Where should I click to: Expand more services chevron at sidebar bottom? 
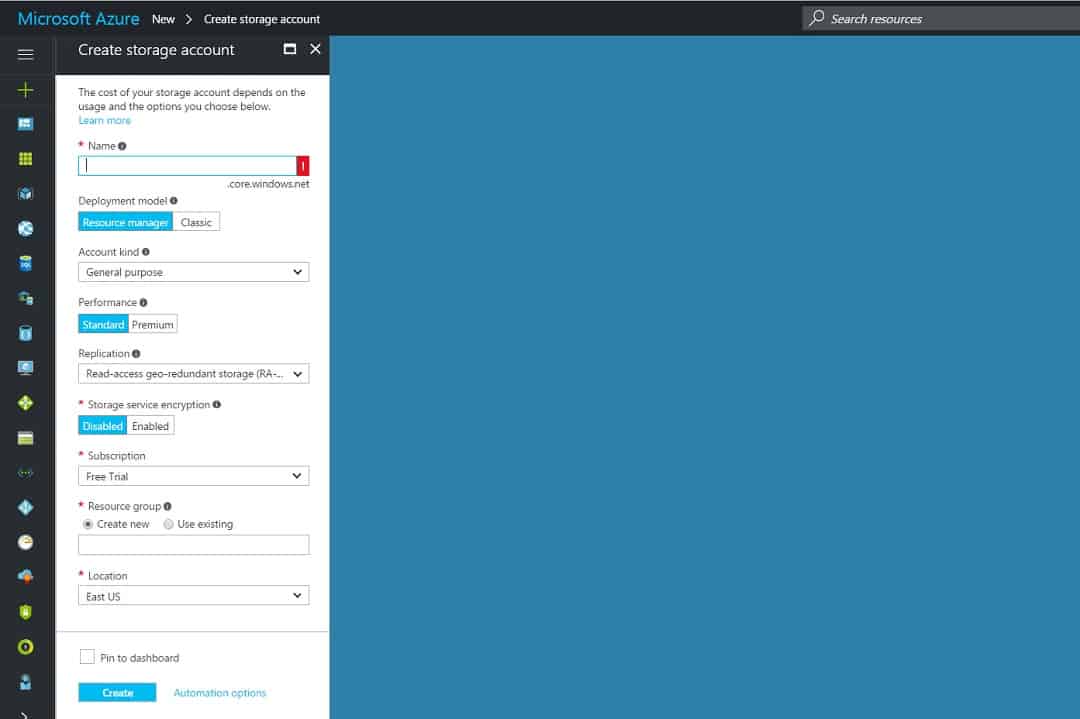[x=25, y=714]
